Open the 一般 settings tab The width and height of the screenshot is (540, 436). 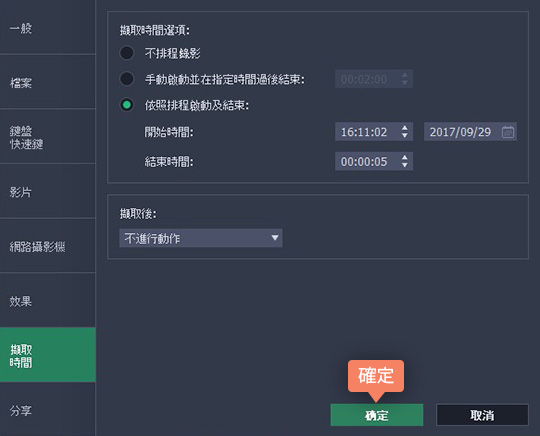pyautogui.click(x=48, y=27)
